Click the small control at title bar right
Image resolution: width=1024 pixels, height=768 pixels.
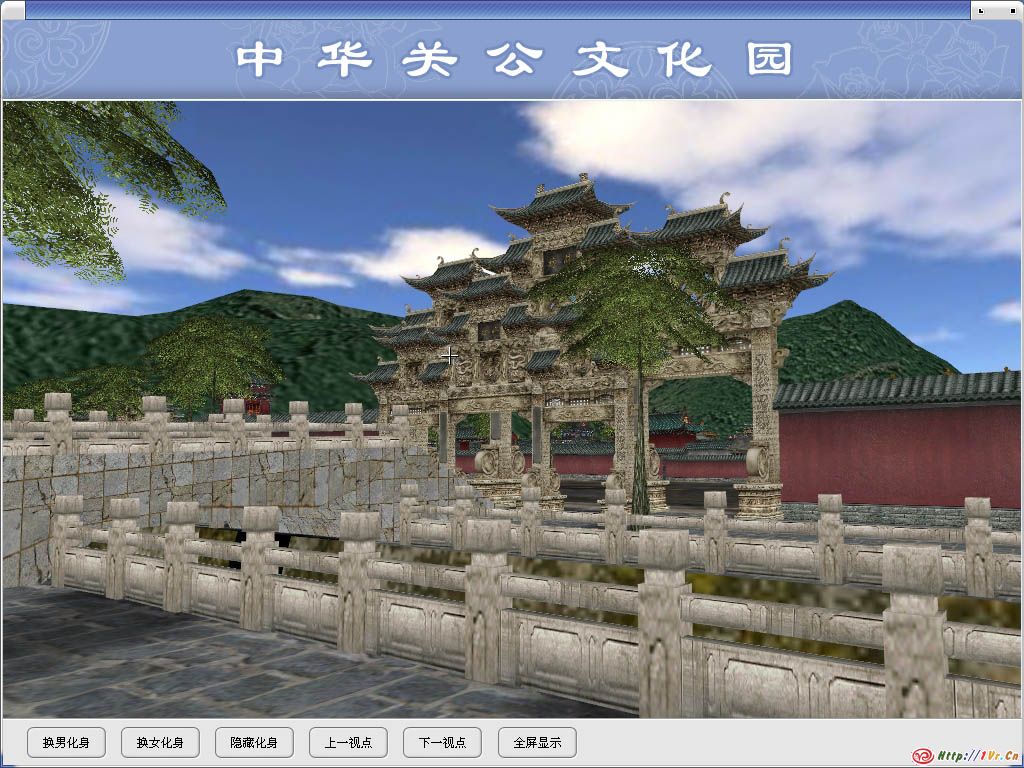pos(996,10)
